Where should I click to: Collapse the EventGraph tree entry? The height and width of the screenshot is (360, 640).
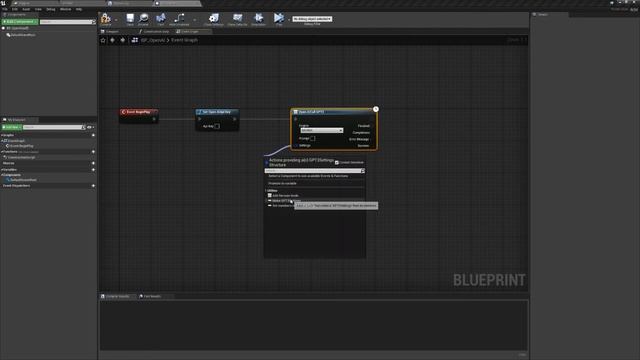tap(2, 141)
